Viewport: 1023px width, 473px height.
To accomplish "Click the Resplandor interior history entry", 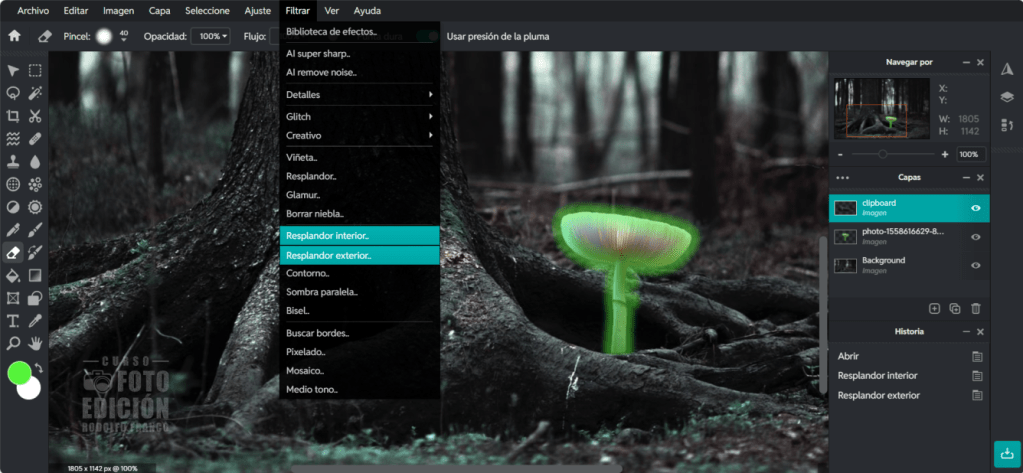I will tap(877, 375).
